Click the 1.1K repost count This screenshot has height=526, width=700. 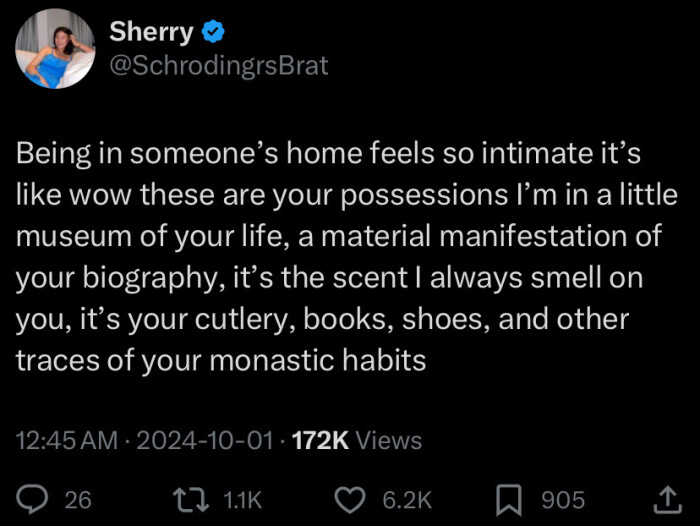point(239,500)
